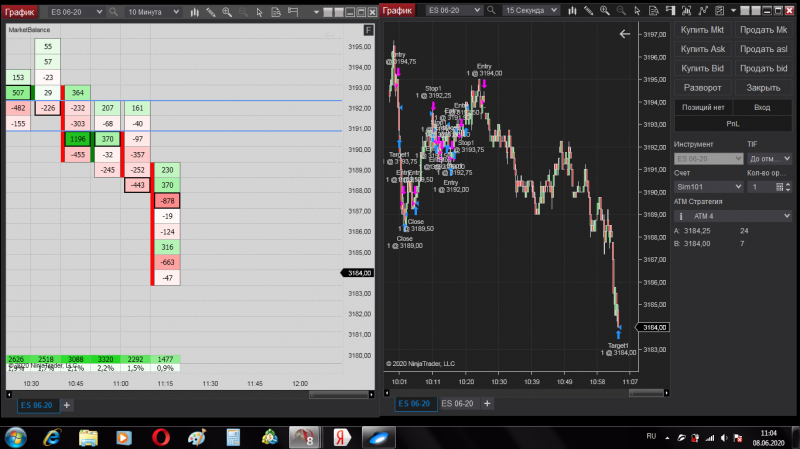Toggle Chart Trader panel icon in right chart

coord(670,10)
